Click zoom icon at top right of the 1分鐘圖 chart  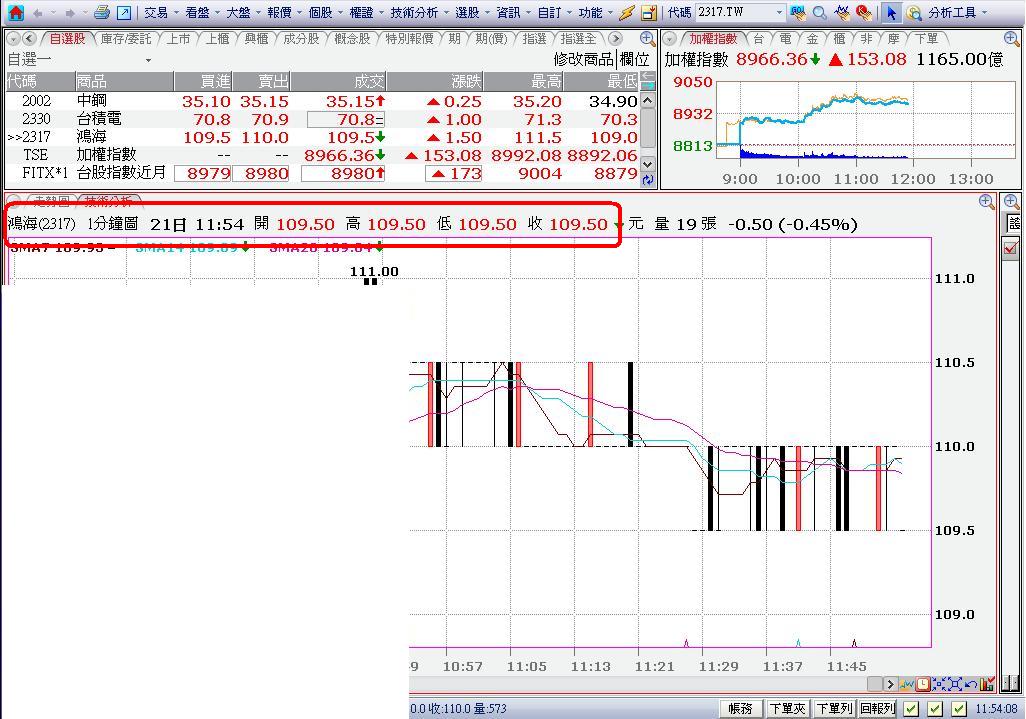click(987, 202)
